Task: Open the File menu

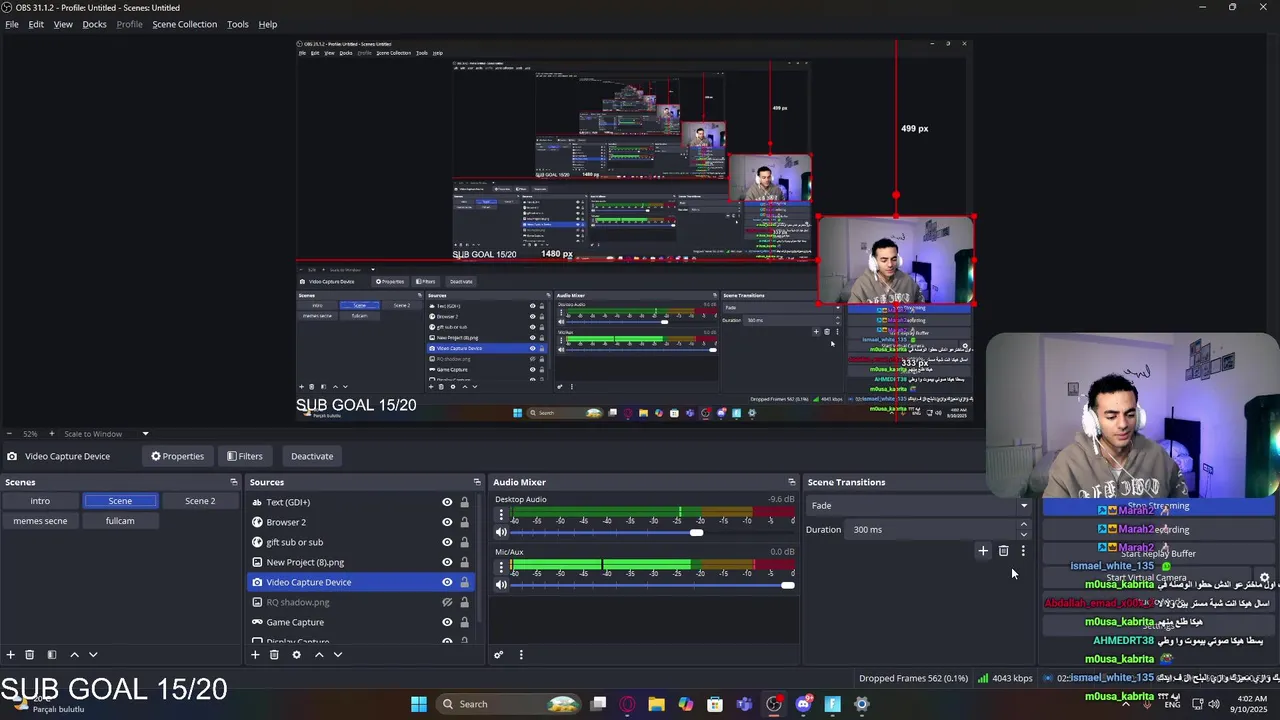Action: (12, 24)
